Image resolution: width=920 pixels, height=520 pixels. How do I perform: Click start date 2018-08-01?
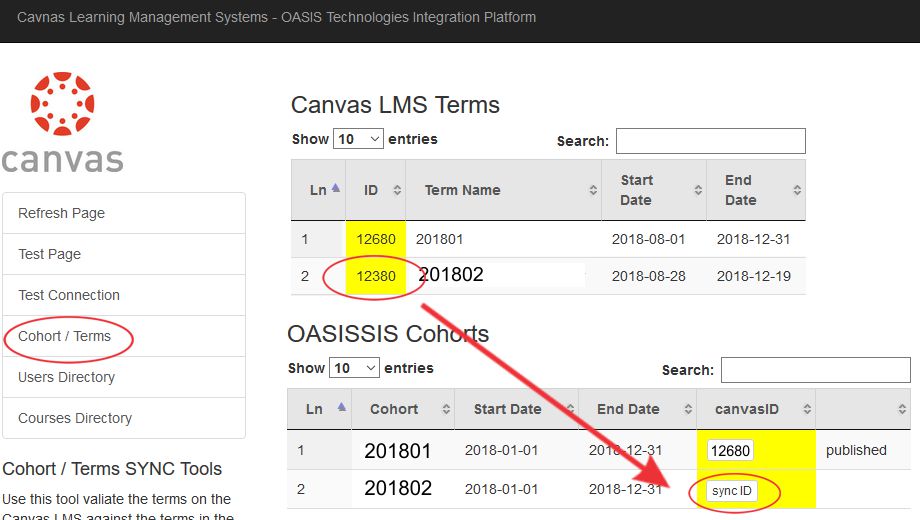point(648,239)
